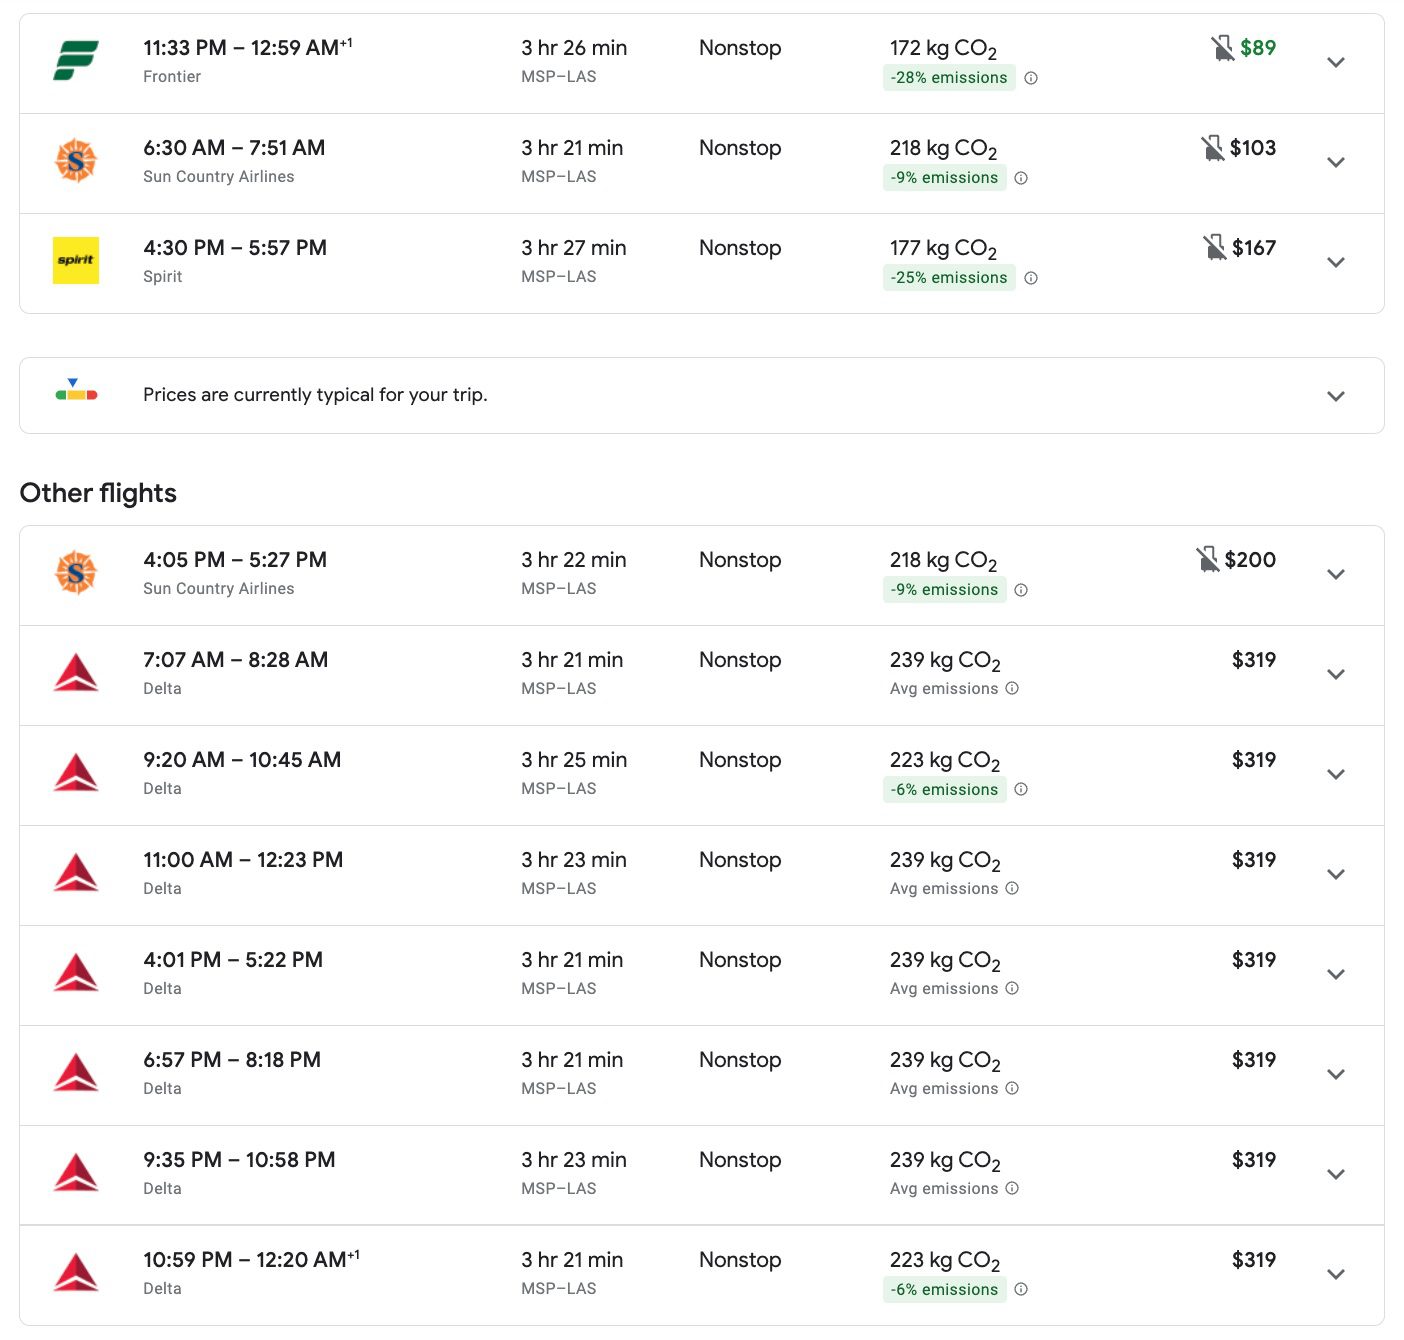The image size is (1404, 1340).
Task: Click the Frontier airline logo
Action: pos(76,61)
